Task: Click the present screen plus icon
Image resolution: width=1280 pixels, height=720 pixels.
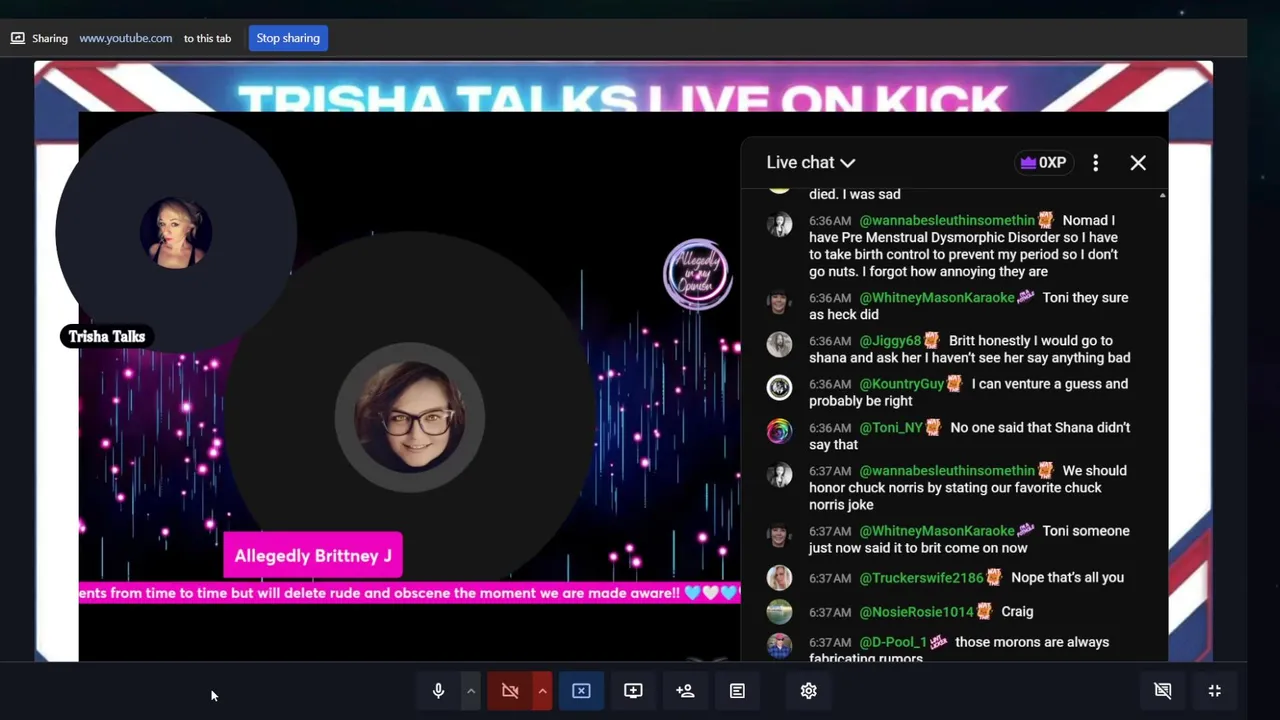Action: coord(633,691)
